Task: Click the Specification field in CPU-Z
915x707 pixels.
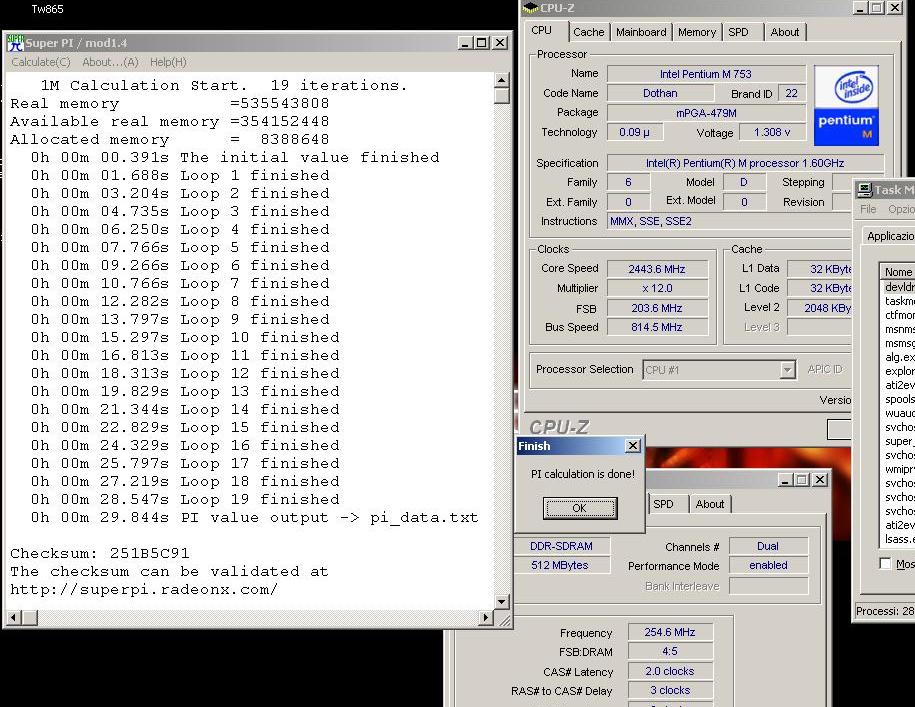Action: point(745,163)
